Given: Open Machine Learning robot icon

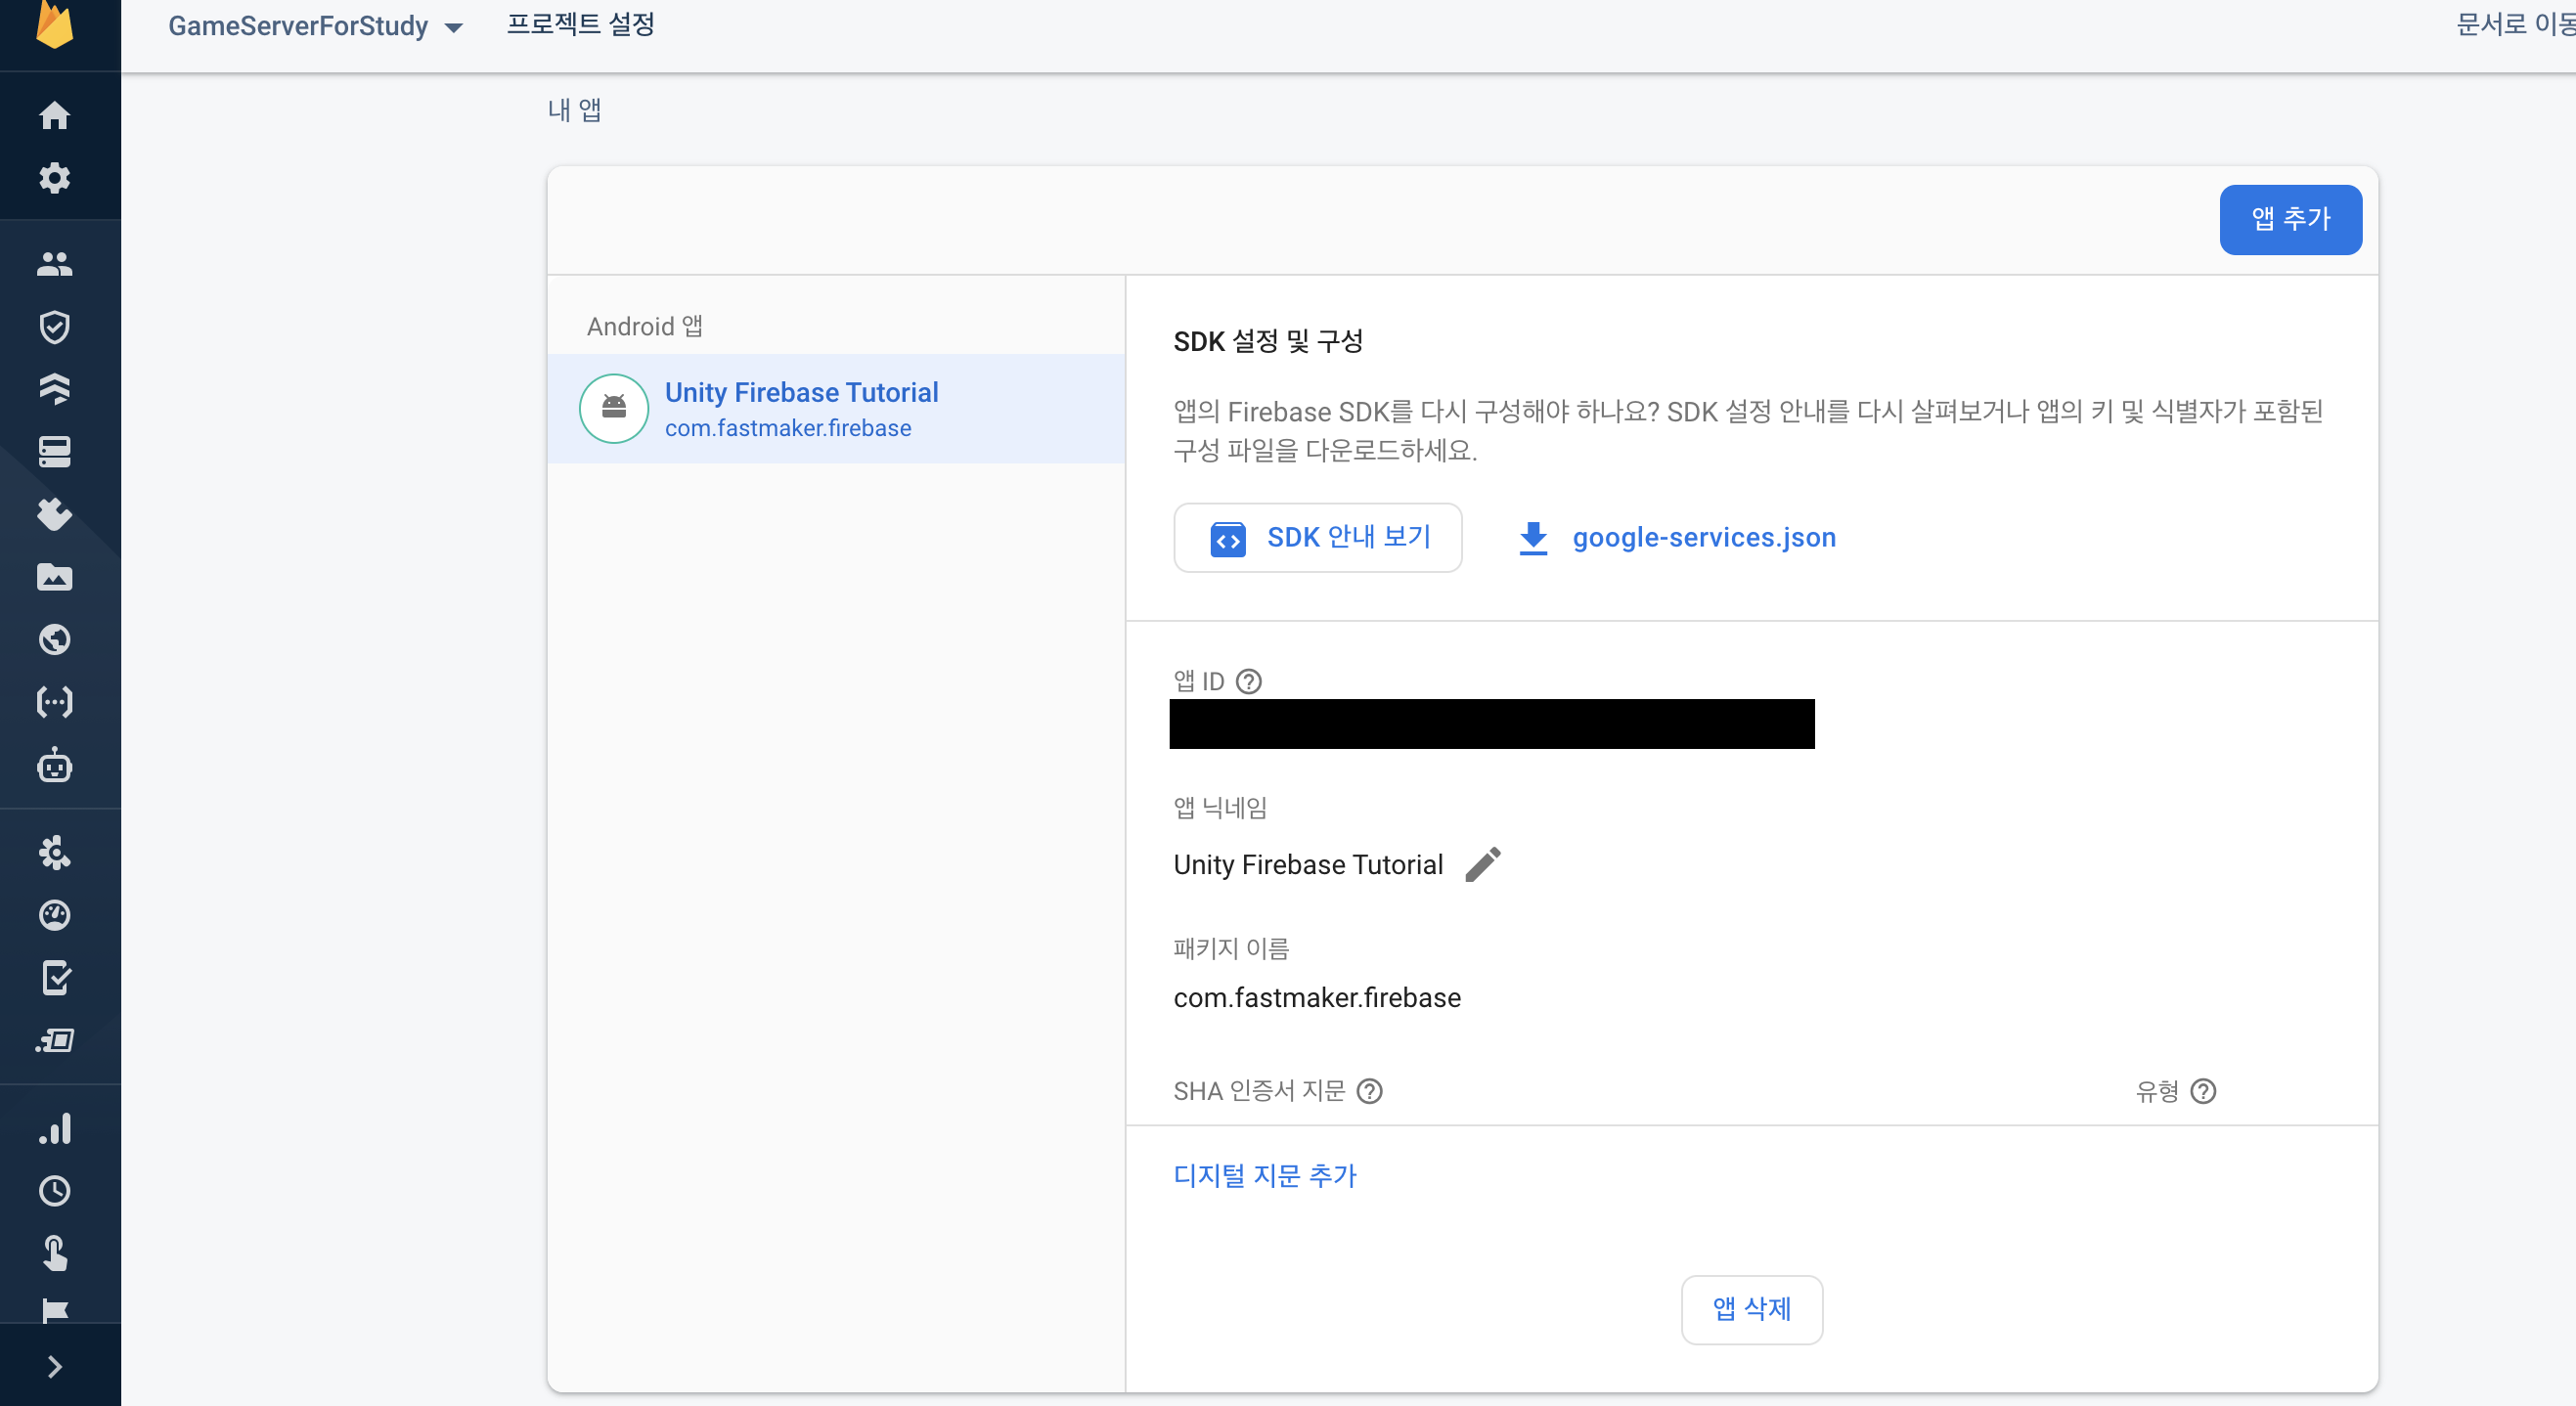Looking at the screenshot, I should click(x=54, y=766).
